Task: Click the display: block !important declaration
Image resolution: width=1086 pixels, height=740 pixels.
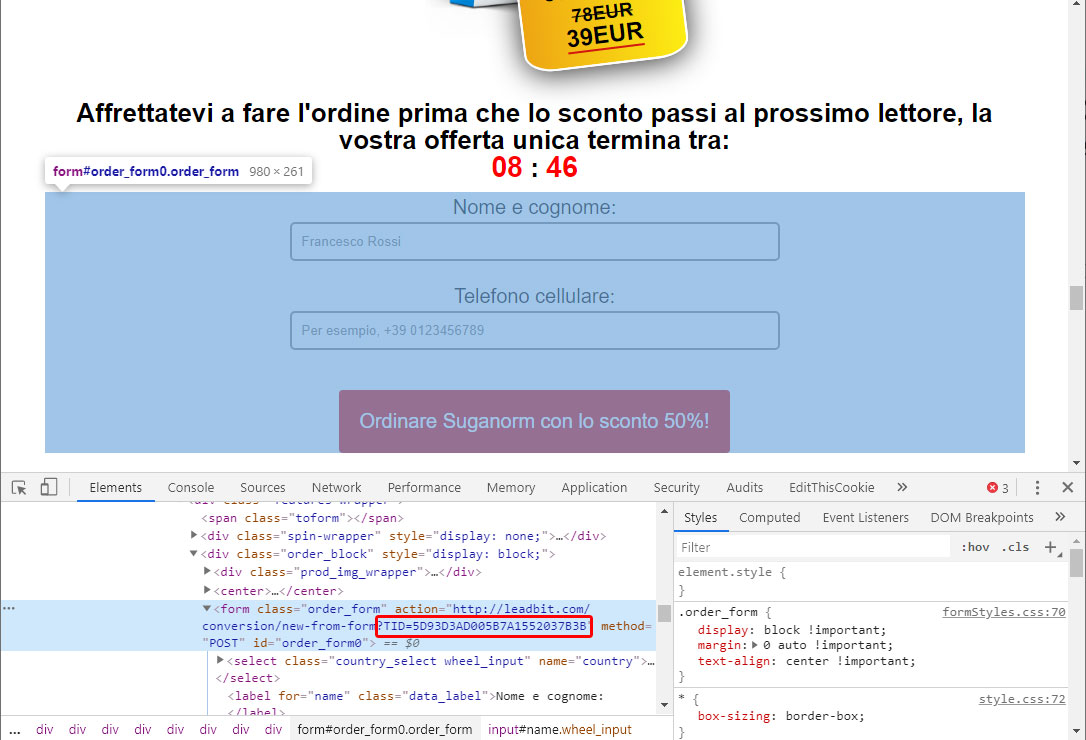Action: [x=792, y=630]
